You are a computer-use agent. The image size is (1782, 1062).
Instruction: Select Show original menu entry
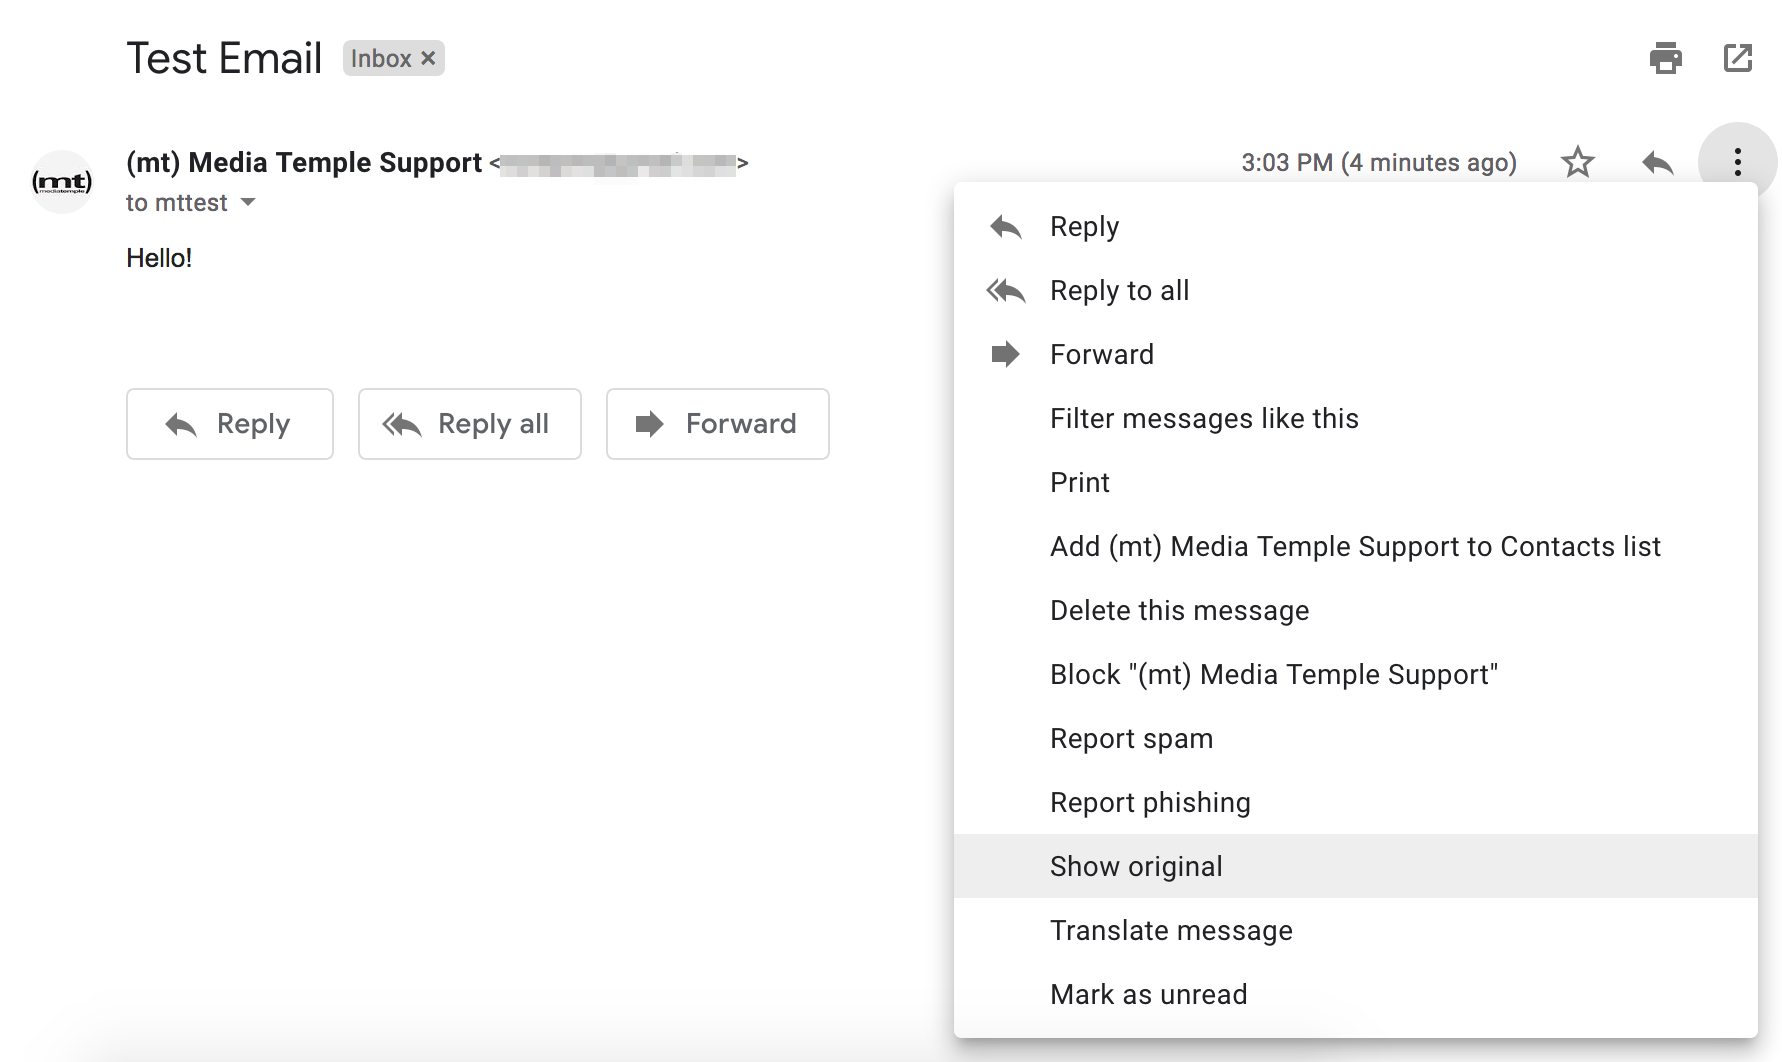point(1136,867)
